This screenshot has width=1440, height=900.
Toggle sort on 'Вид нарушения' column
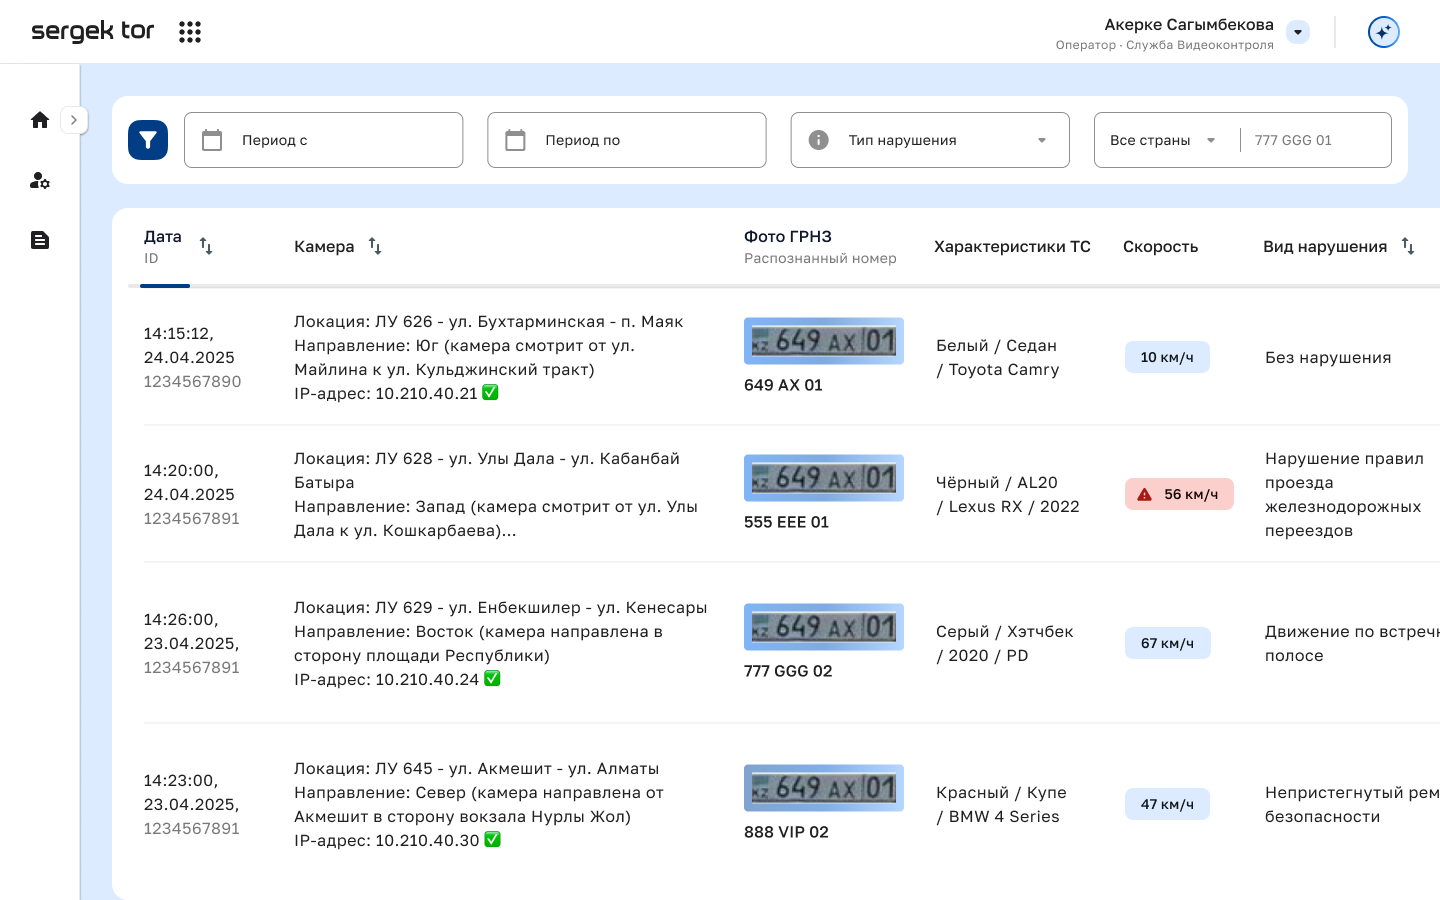1408,246
